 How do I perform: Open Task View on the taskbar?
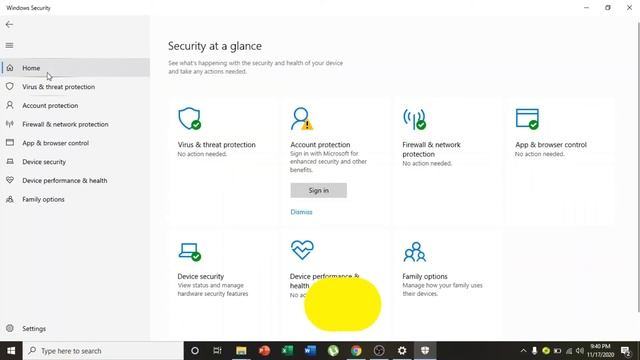[x=218, y=351]
